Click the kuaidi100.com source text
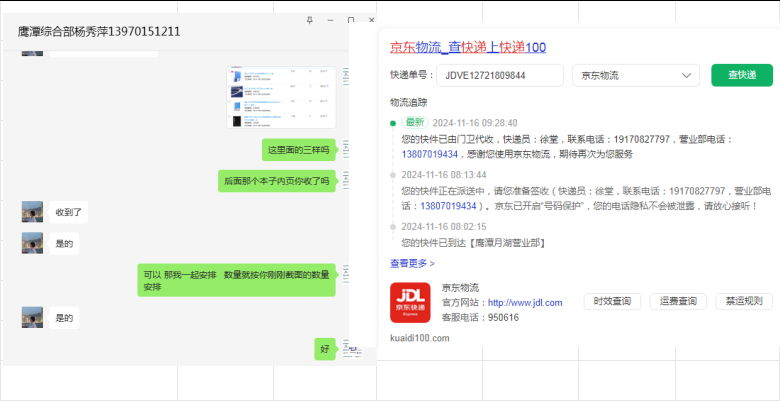 (420, 338)
